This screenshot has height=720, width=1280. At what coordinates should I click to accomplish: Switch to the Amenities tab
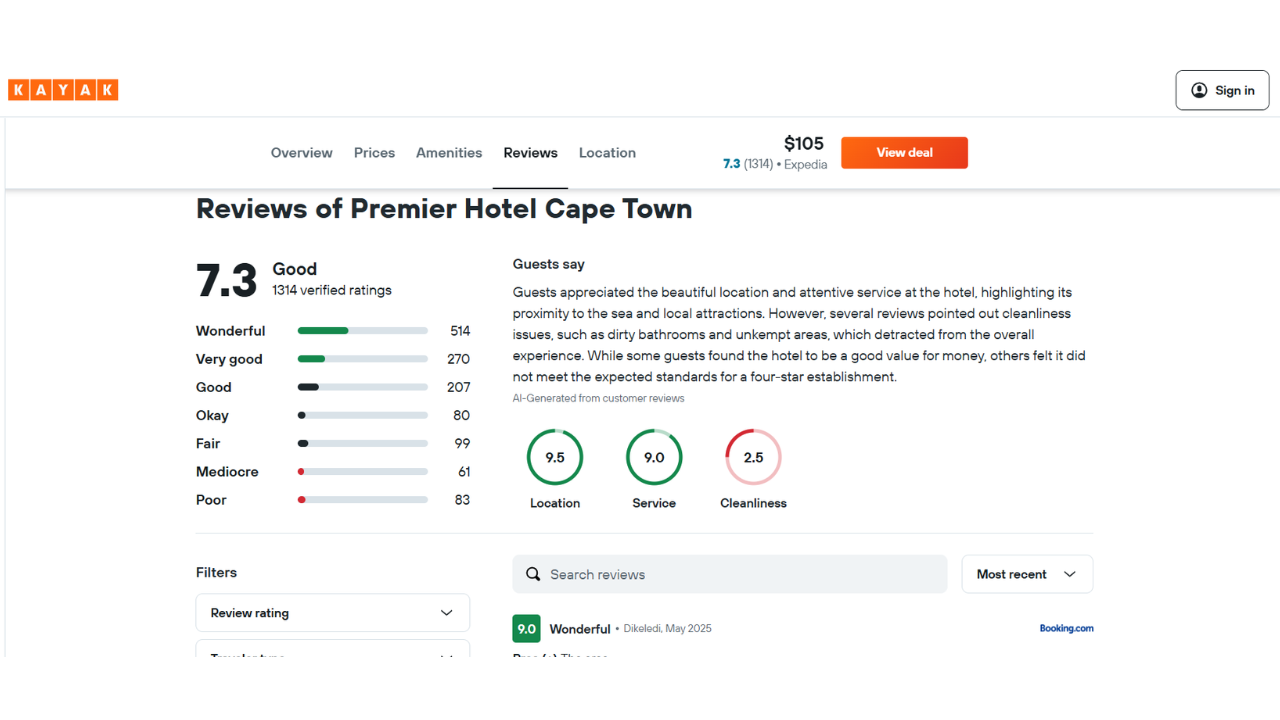click(x=449, y=153)
